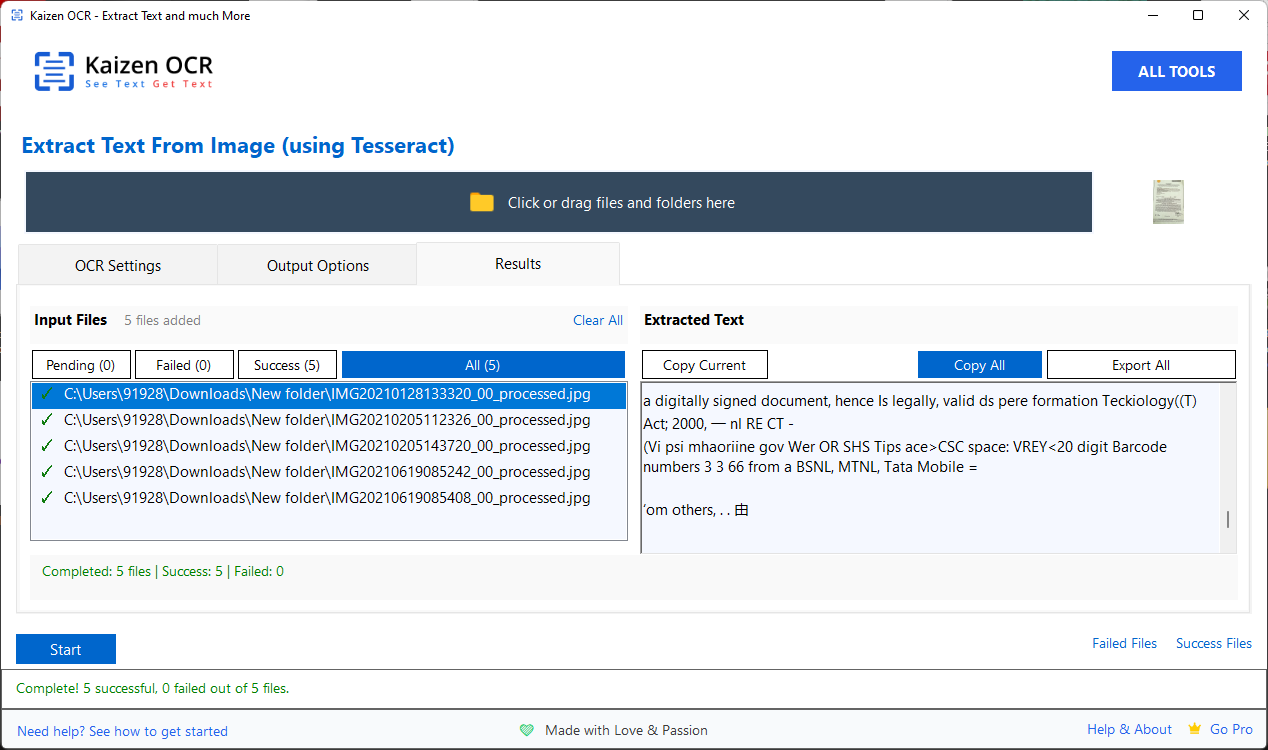Clear all input files
Screen dimensions: 1268x750
point(597,320)
